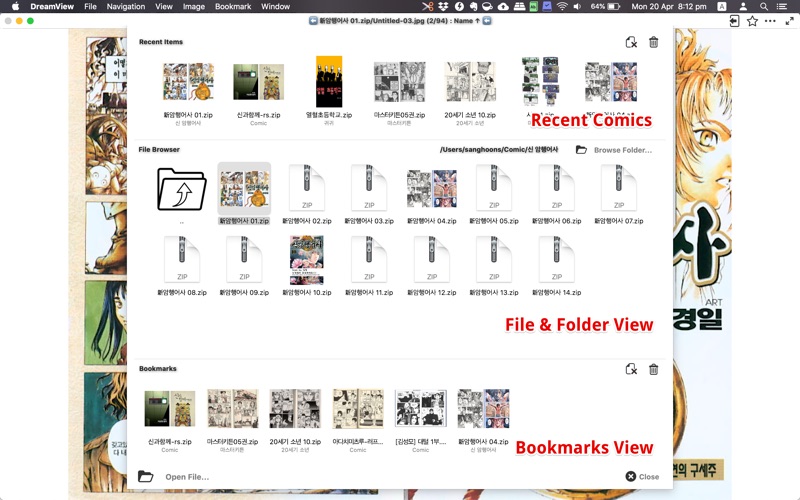Open the bookmark ending in 04.zip
800x500 pixels.
coord(483,409)
